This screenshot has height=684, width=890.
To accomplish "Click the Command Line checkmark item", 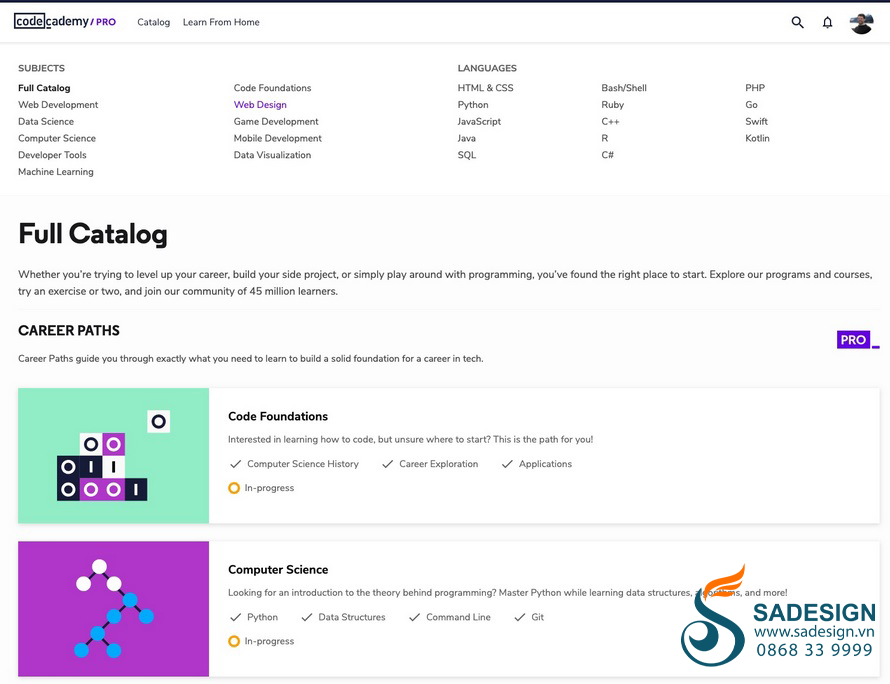I will click(450, 617).
